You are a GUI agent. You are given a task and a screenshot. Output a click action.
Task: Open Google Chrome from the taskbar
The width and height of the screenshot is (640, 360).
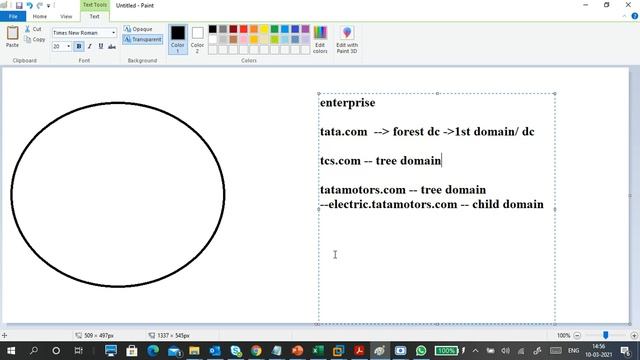click(256, 351)
